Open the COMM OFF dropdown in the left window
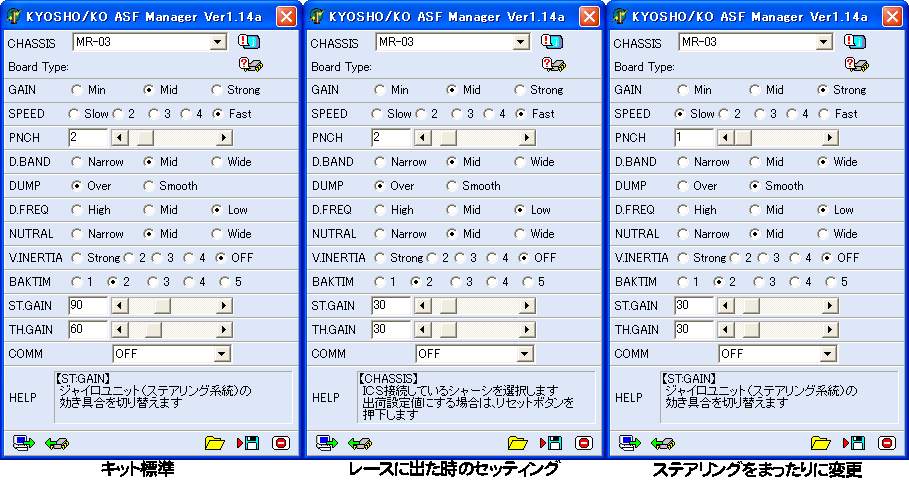909x480 pixels. [x=221, y=354]
